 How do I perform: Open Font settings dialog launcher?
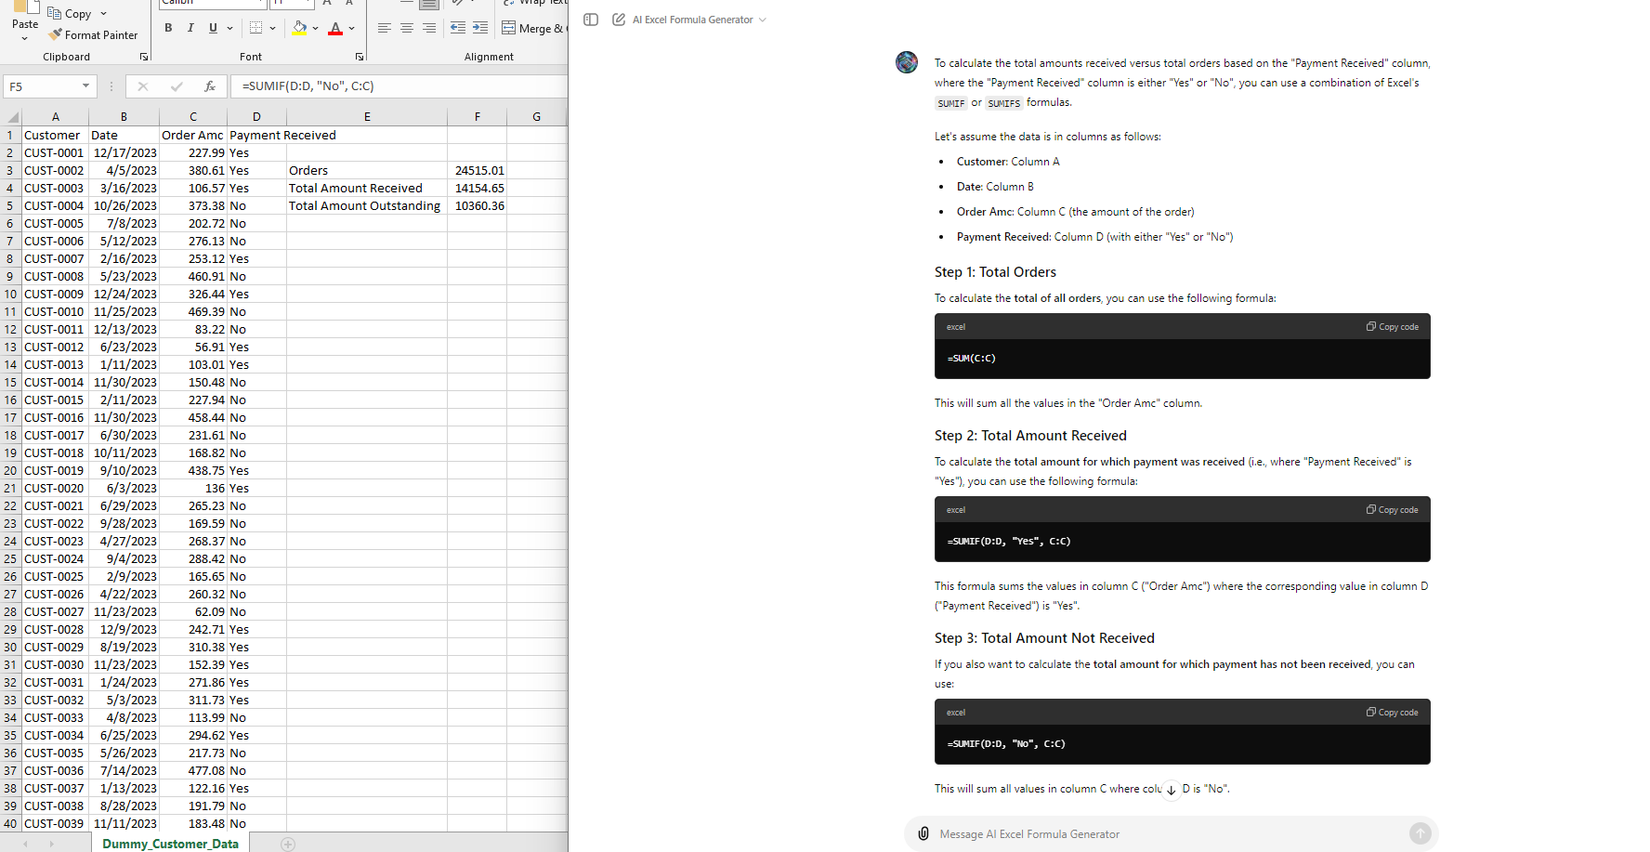click(359, 57)
